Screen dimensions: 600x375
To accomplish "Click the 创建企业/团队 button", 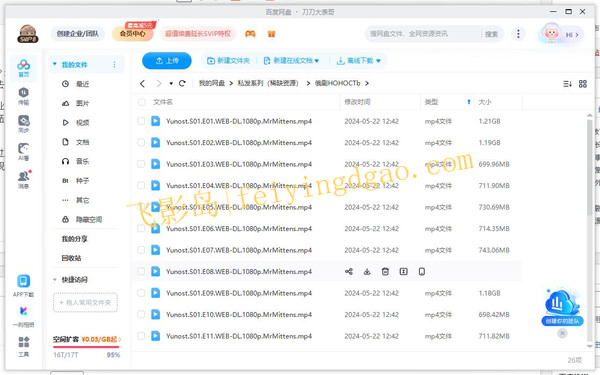I will [78, 34].
